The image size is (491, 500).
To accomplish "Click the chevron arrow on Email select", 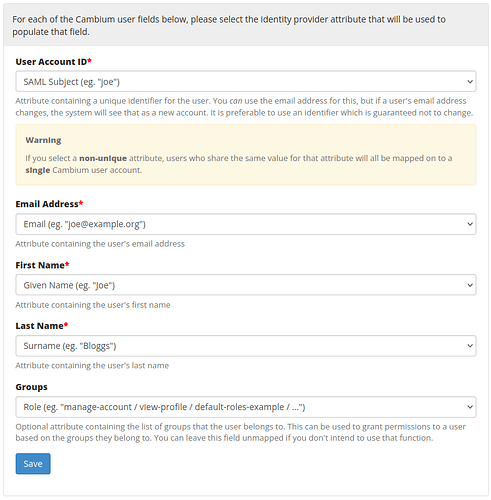I will [x=470, y=224].
